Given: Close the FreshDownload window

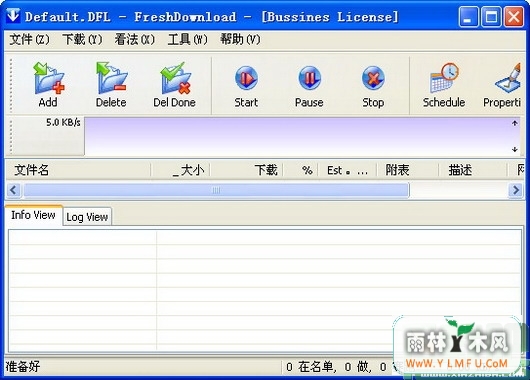Looking at the screenshot, I should (x=514, y=17).
